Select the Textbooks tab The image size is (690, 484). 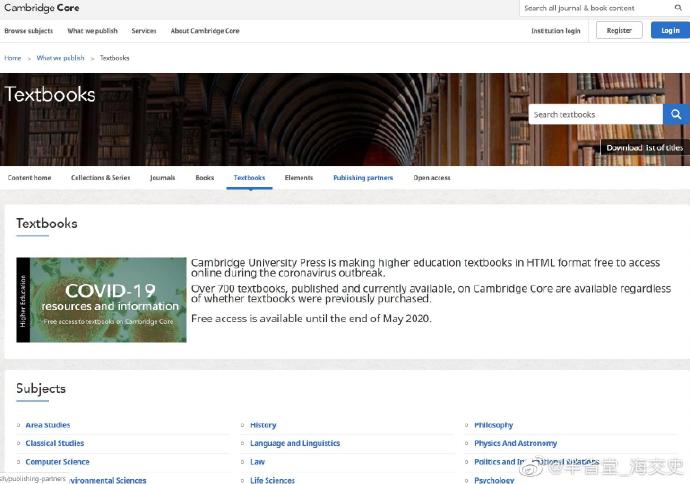[x=250, y=178]
